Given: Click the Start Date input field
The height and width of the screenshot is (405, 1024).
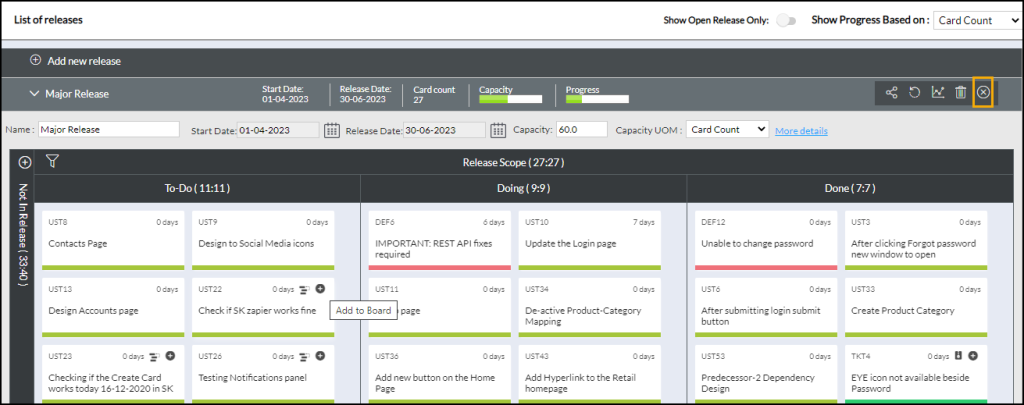Looking at the screenshot, I should pos(278,130).
